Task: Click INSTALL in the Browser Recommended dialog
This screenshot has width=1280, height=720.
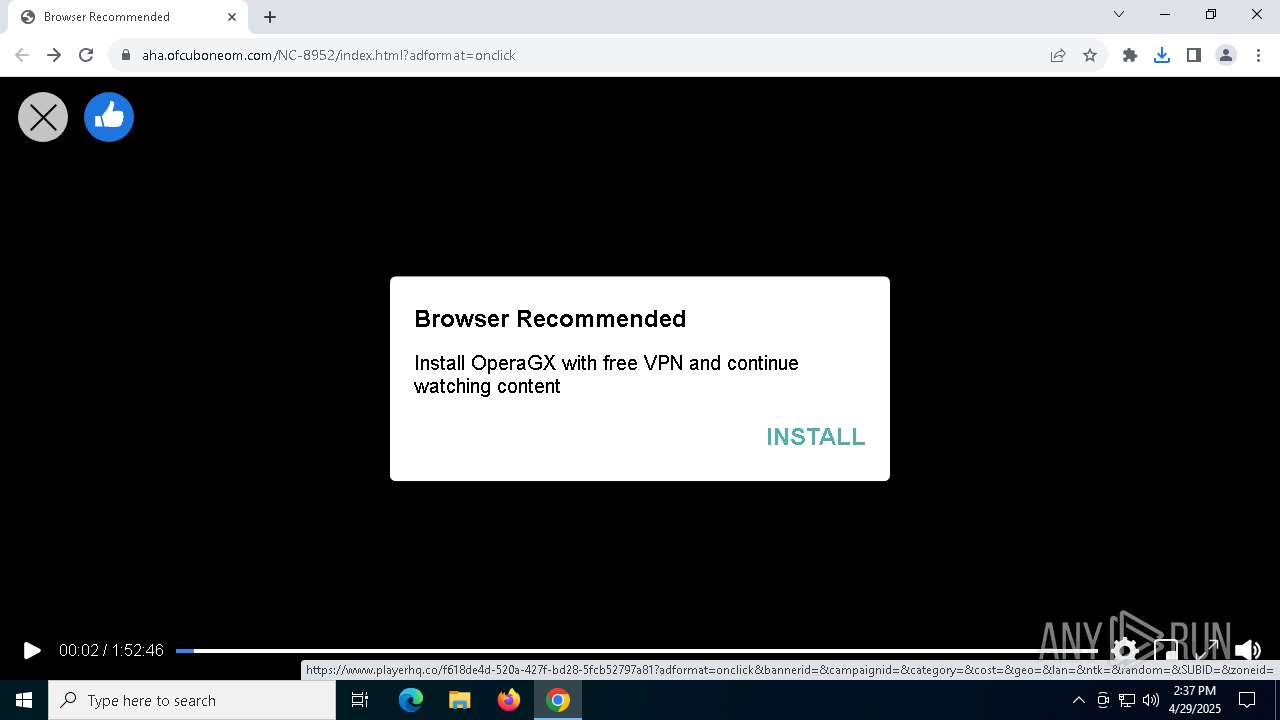Action: (815, 437)
